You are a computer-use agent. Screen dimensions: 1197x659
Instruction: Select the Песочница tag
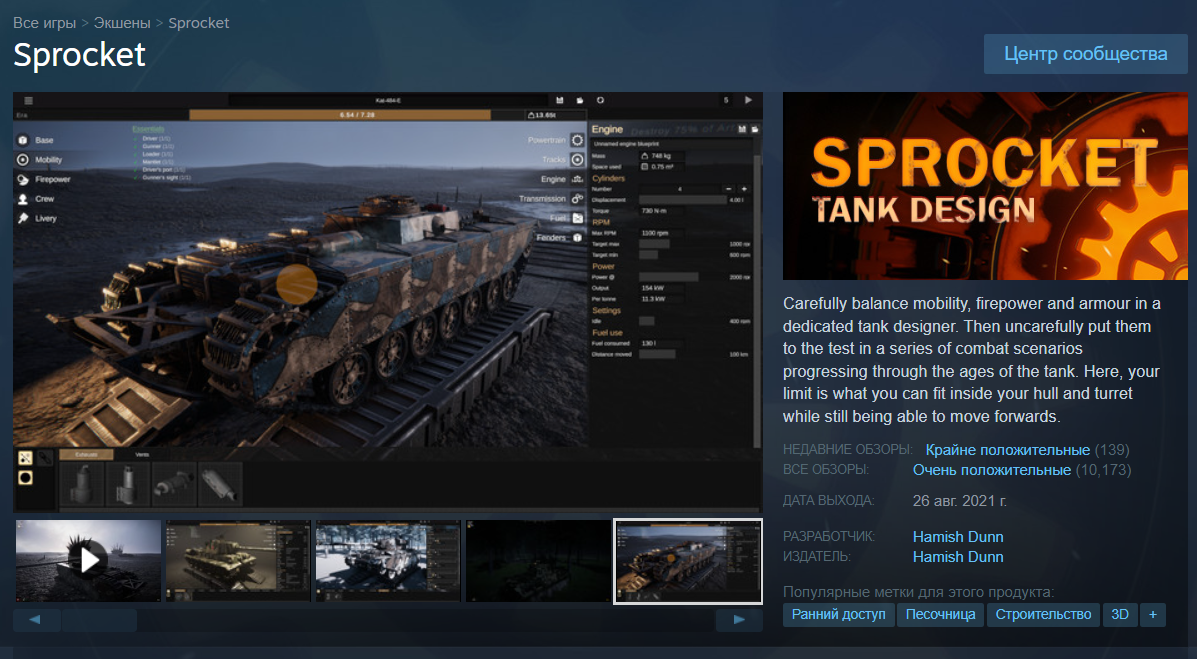coord(940,615)
